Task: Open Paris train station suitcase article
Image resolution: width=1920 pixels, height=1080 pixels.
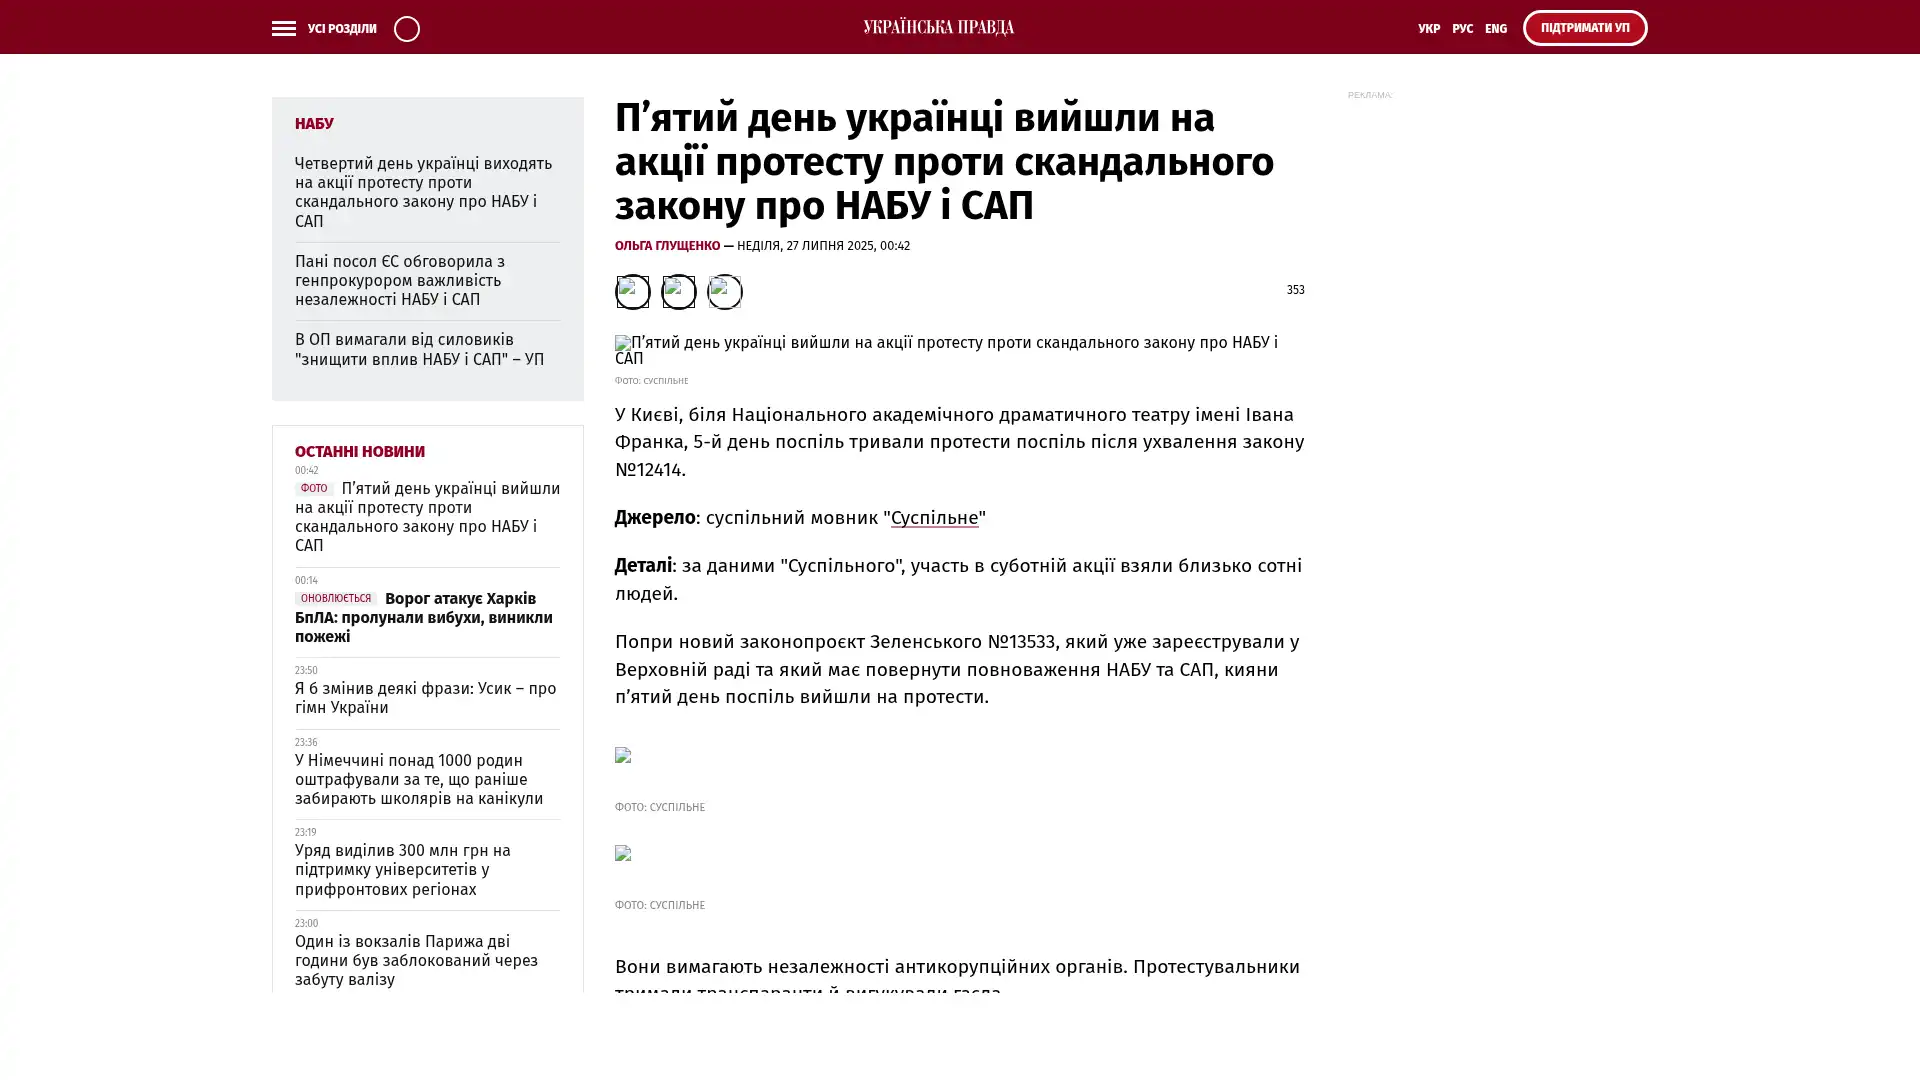Action: pos(416,960)
